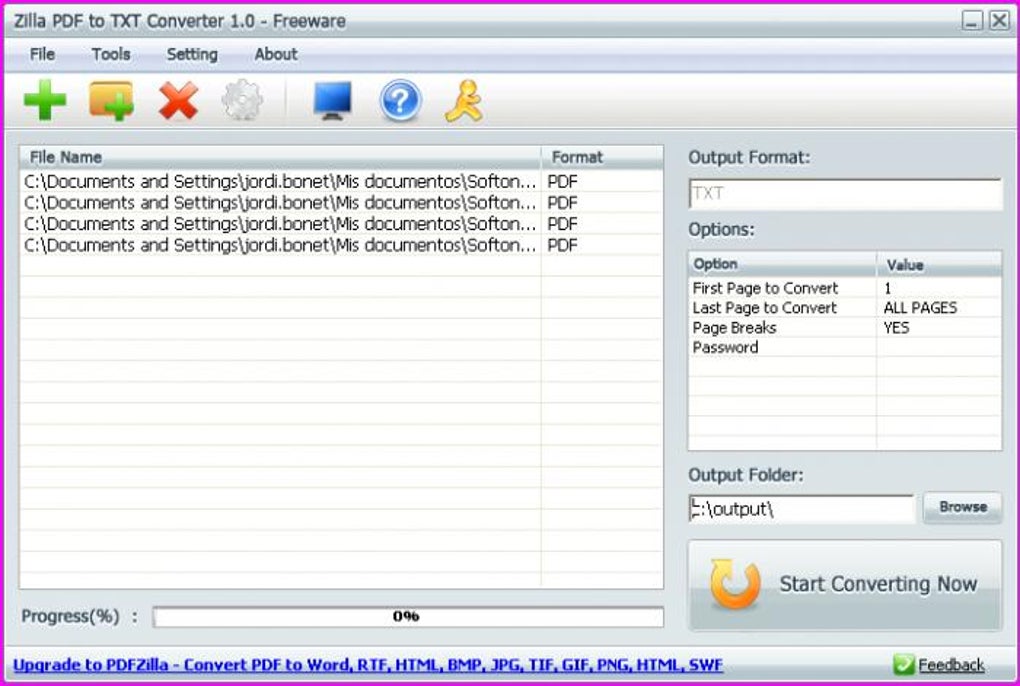Click the blue monitor icon
This screenshot has width=1020, height=686.
[x=332, y=100]
